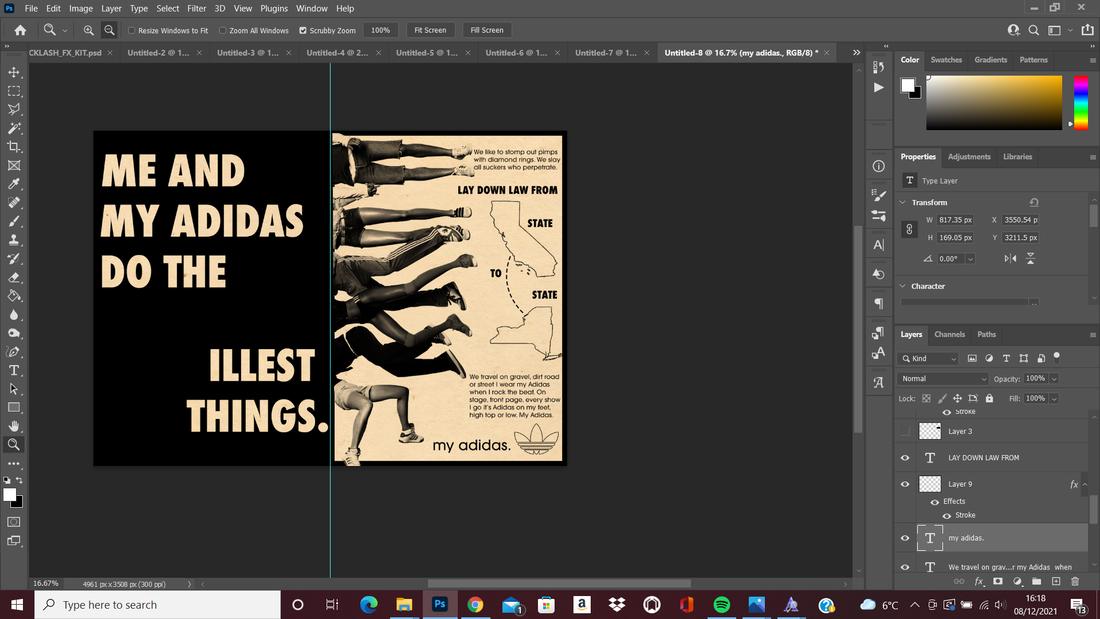Filter layers by type layers icon

click(1006, 358)
